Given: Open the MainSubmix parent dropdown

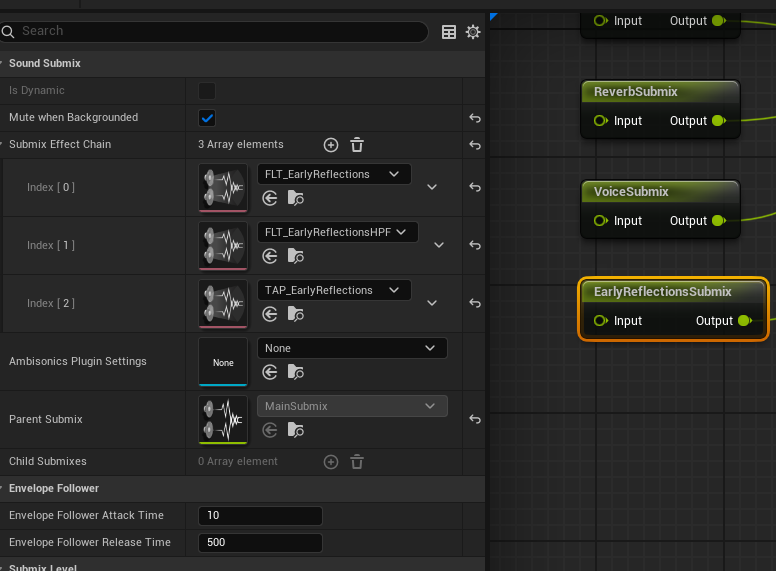Looking at the screenshot, I should point(352,406).
